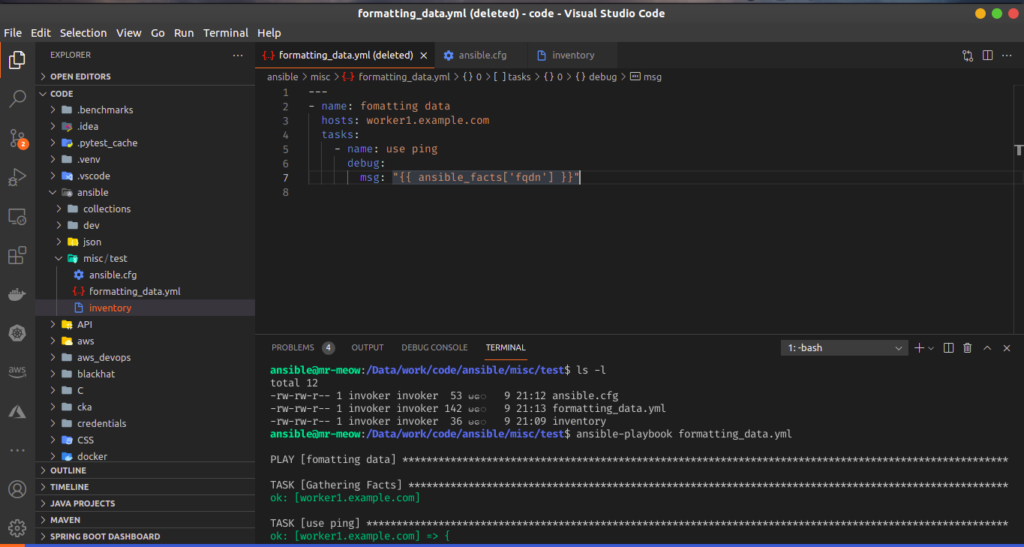Open editor more actions ellipsis

[x=1007, y=55]
